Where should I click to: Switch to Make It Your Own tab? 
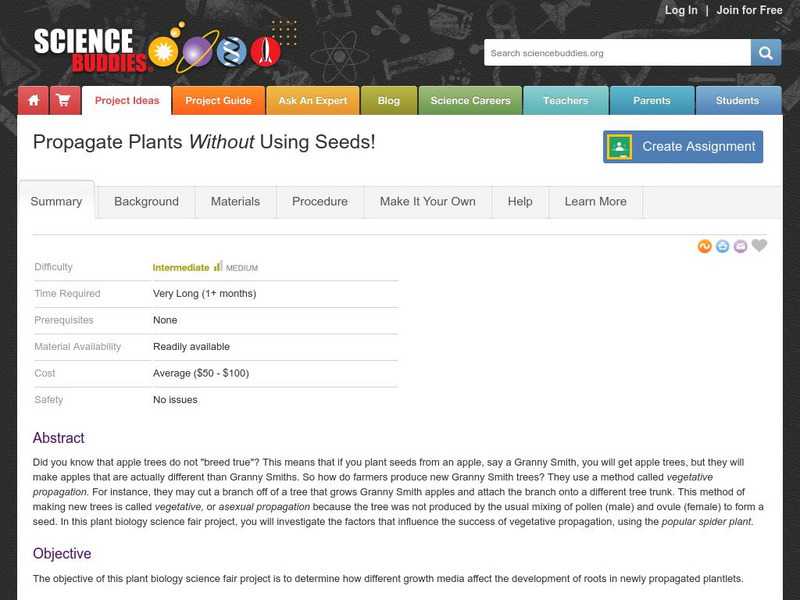click(x=428, y=202)
